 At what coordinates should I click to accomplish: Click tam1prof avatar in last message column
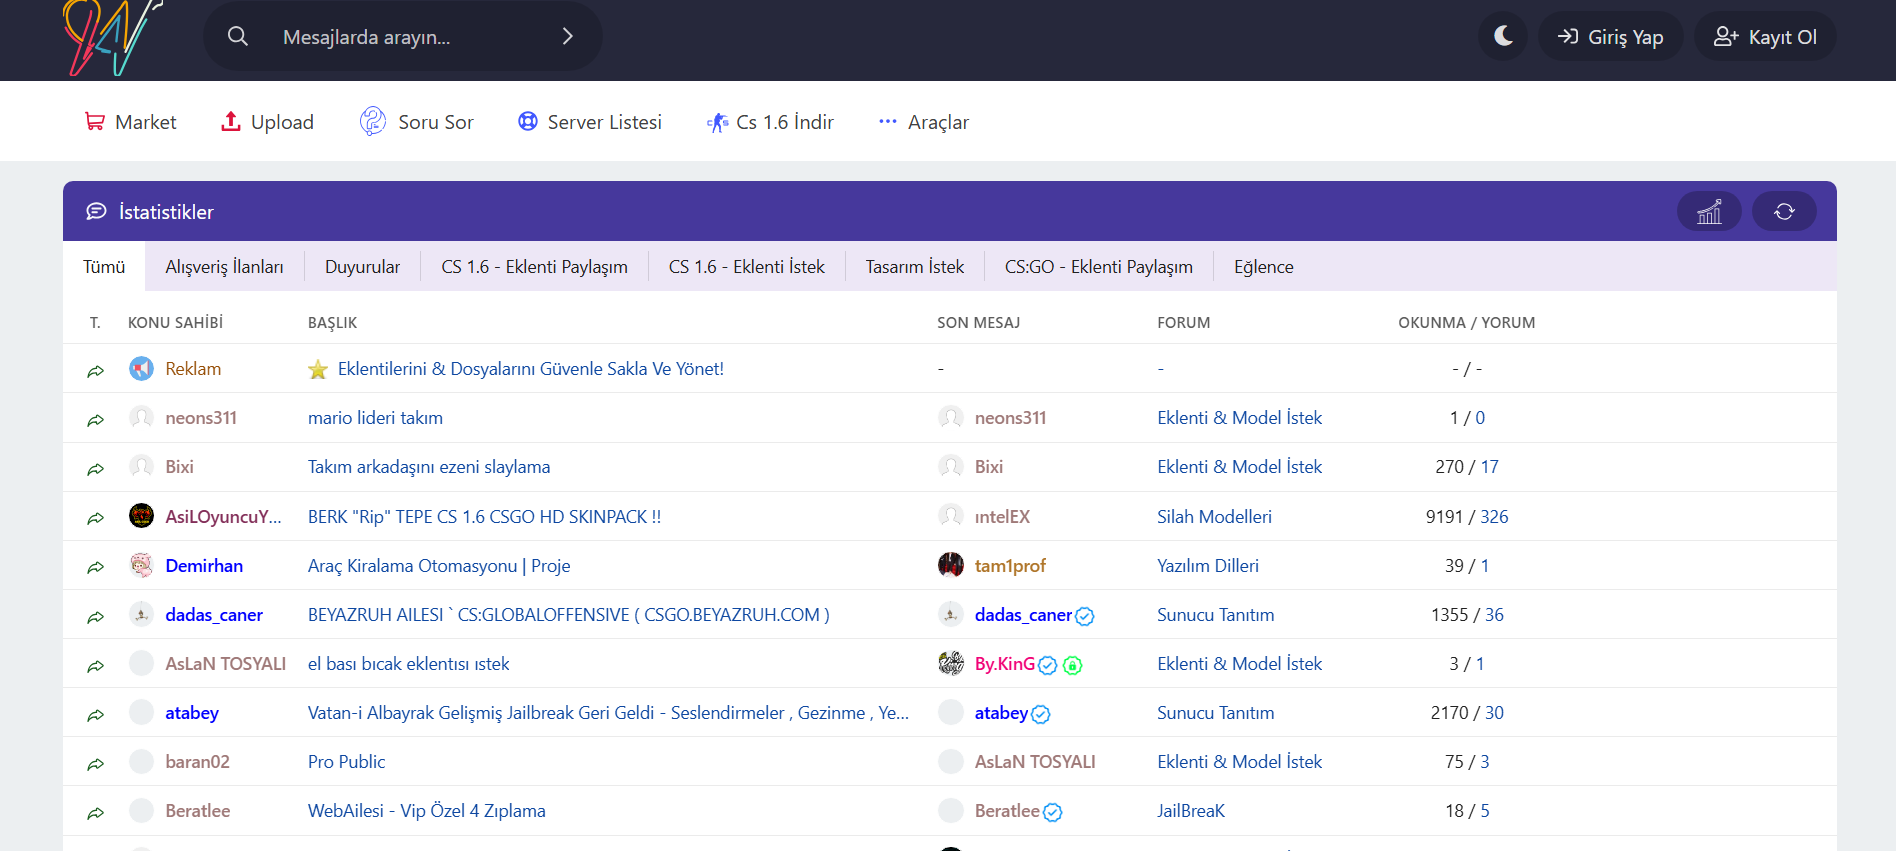(951, 565)
